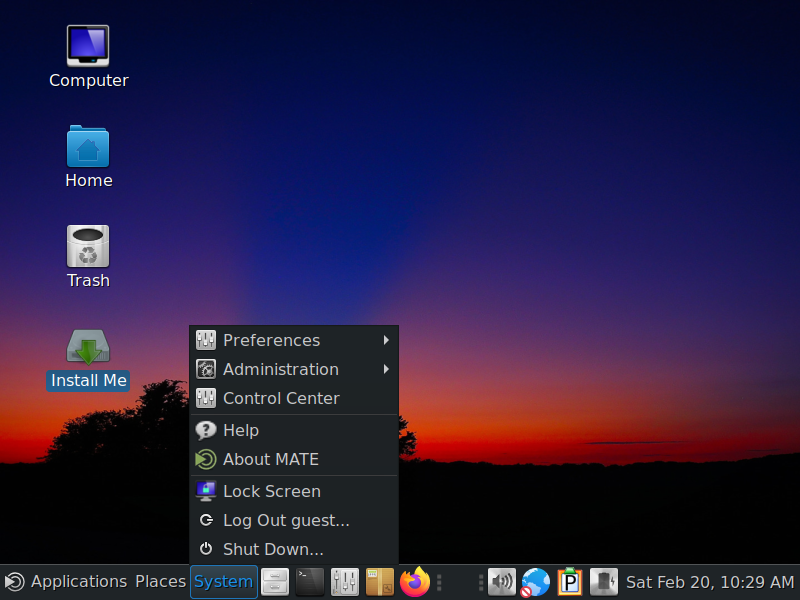The image size is (800, 600).
Task: Click the mixer-sliders launcher in the bottom panel
Action: 344,582
